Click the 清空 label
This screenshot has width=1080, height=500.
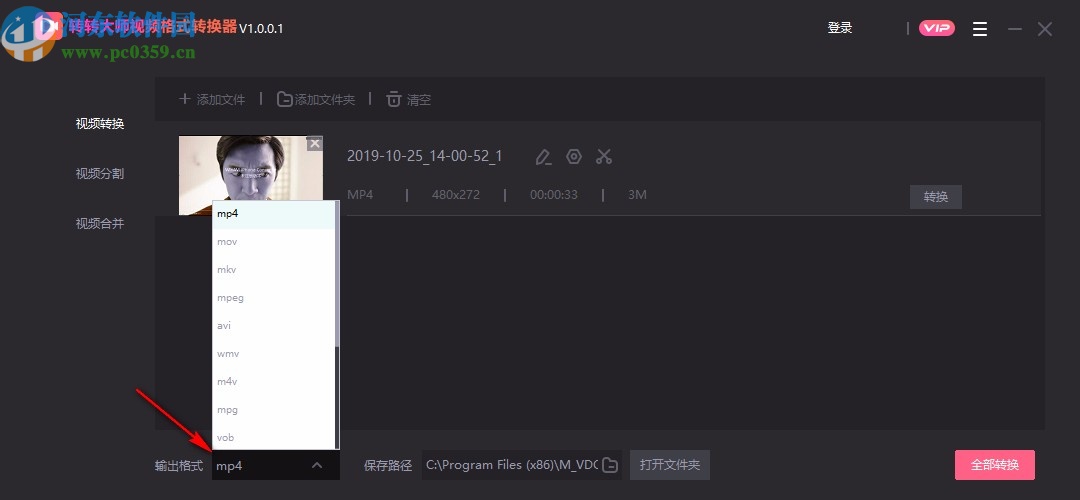point(419,100)
